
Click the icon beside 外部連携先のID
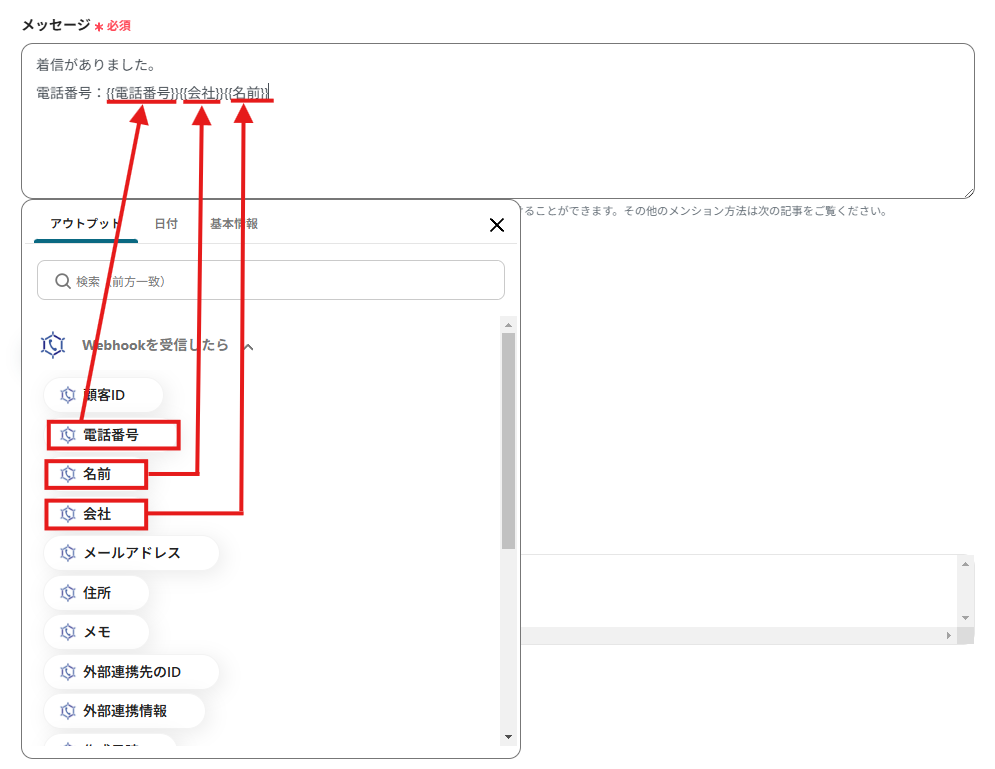point(68,672)
